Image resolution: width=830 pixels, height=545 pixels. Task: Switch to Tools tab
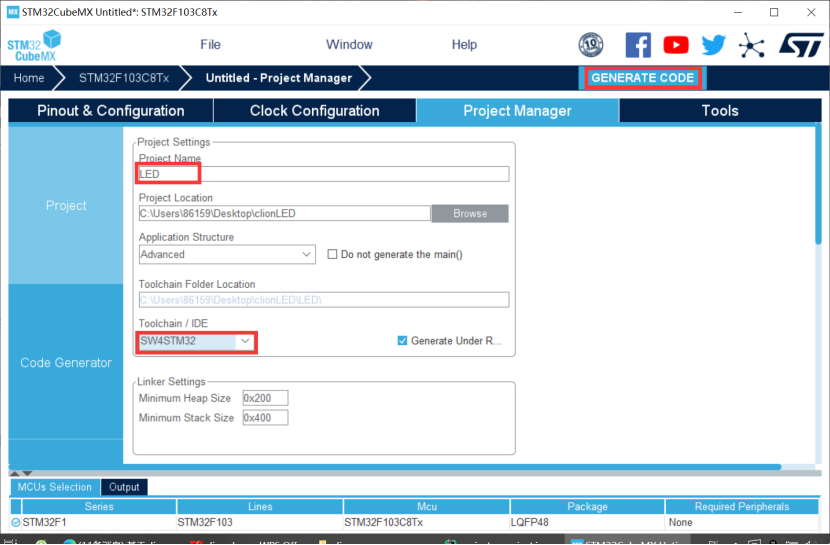[x=720, y=111]
